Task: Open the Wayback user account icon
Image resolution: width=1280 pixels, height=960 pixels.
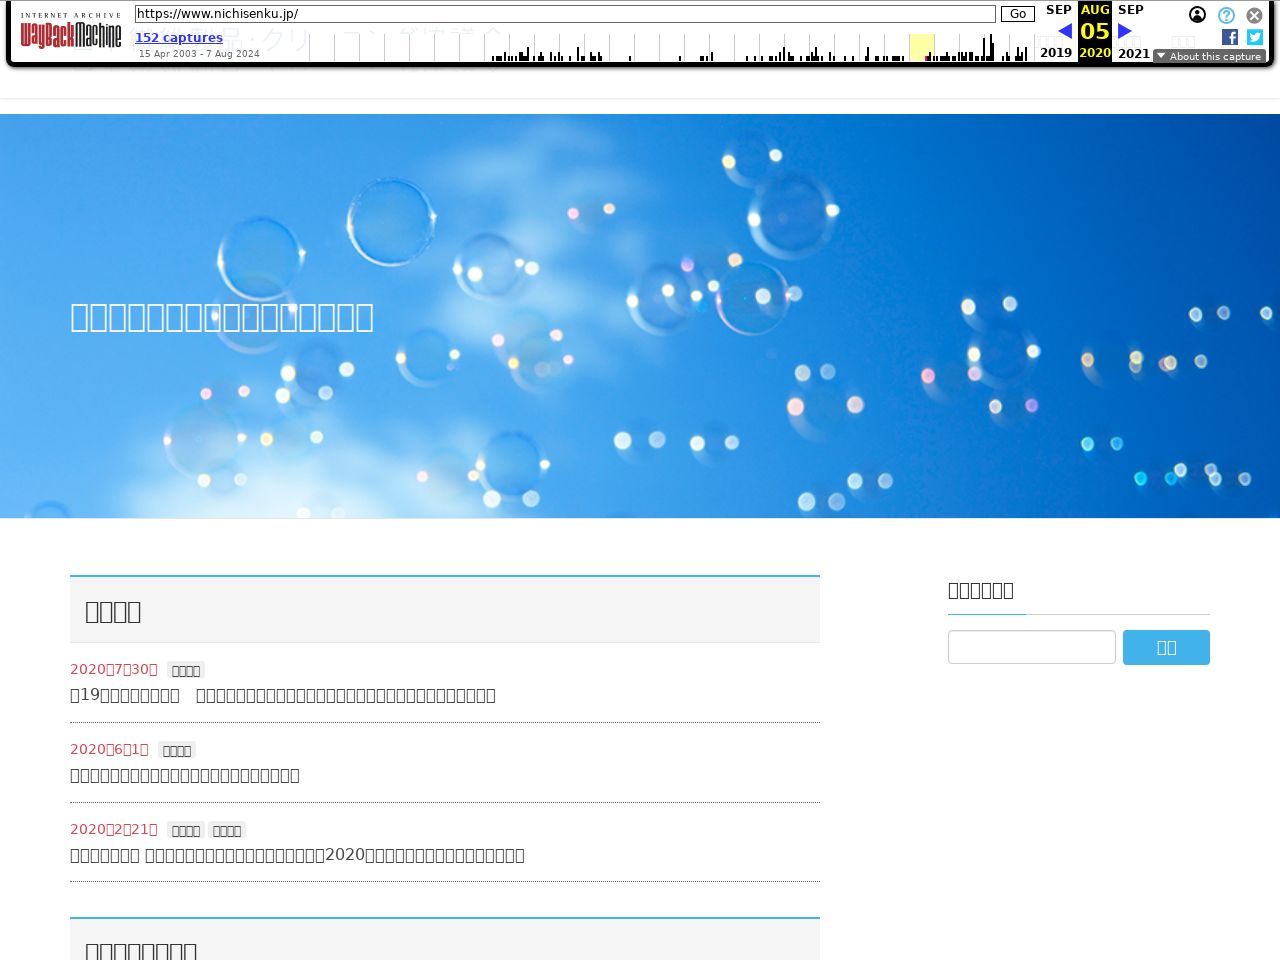Action: pyautogui.click(x=1197, y=15)
